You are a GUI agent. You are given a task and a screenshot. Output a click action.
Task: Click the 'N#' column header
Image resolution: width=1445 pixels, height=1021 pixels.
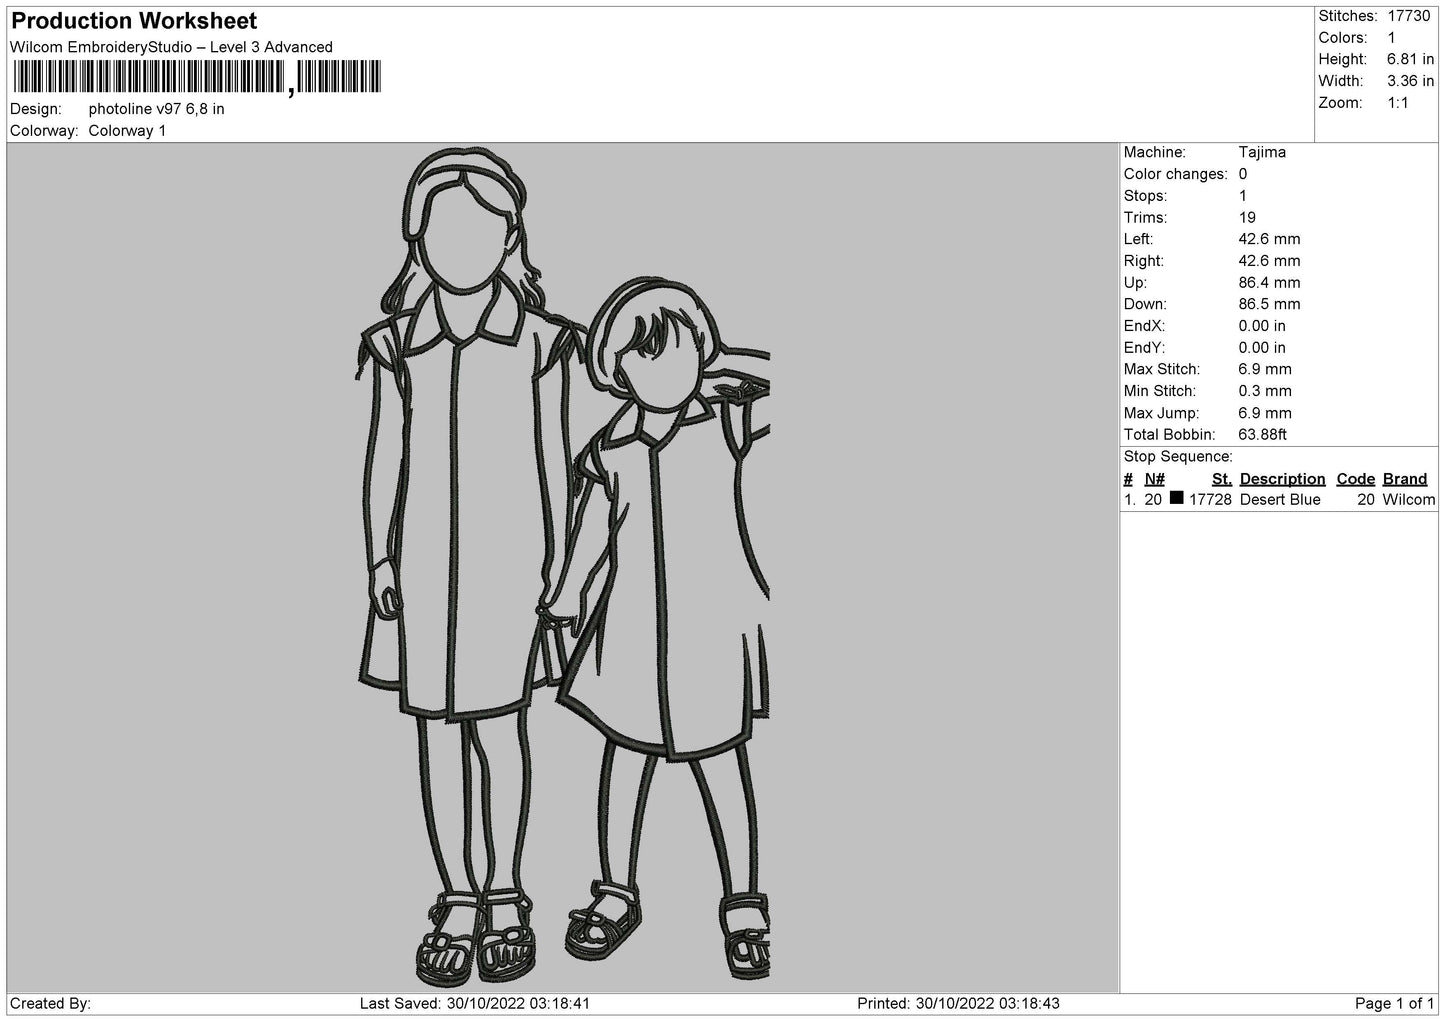(x=1154, y=479)
